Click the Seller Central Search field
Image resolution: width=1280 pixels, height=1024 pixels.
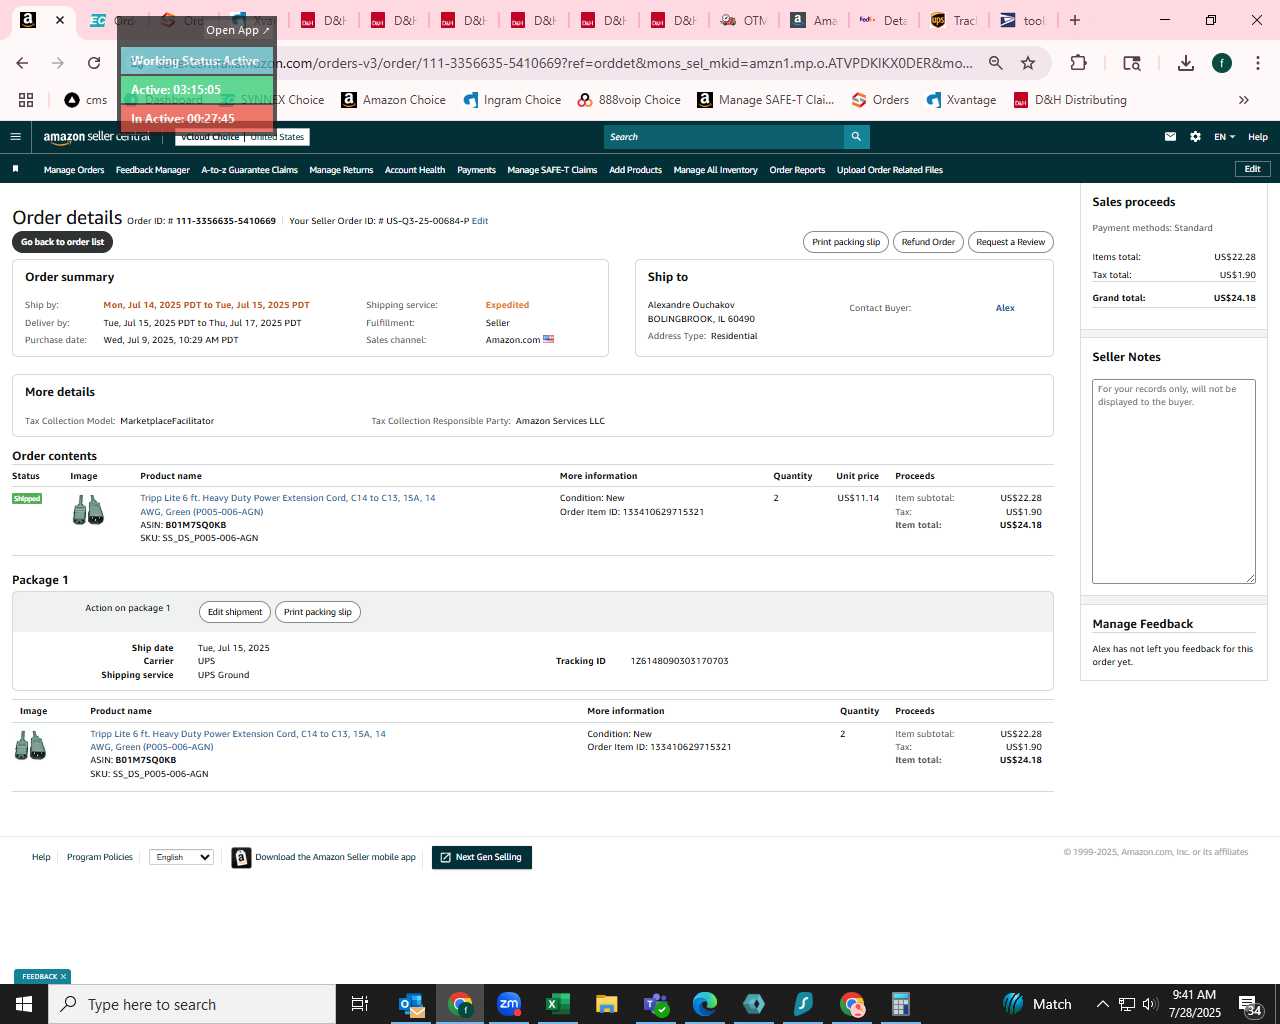tap(724, 137)
